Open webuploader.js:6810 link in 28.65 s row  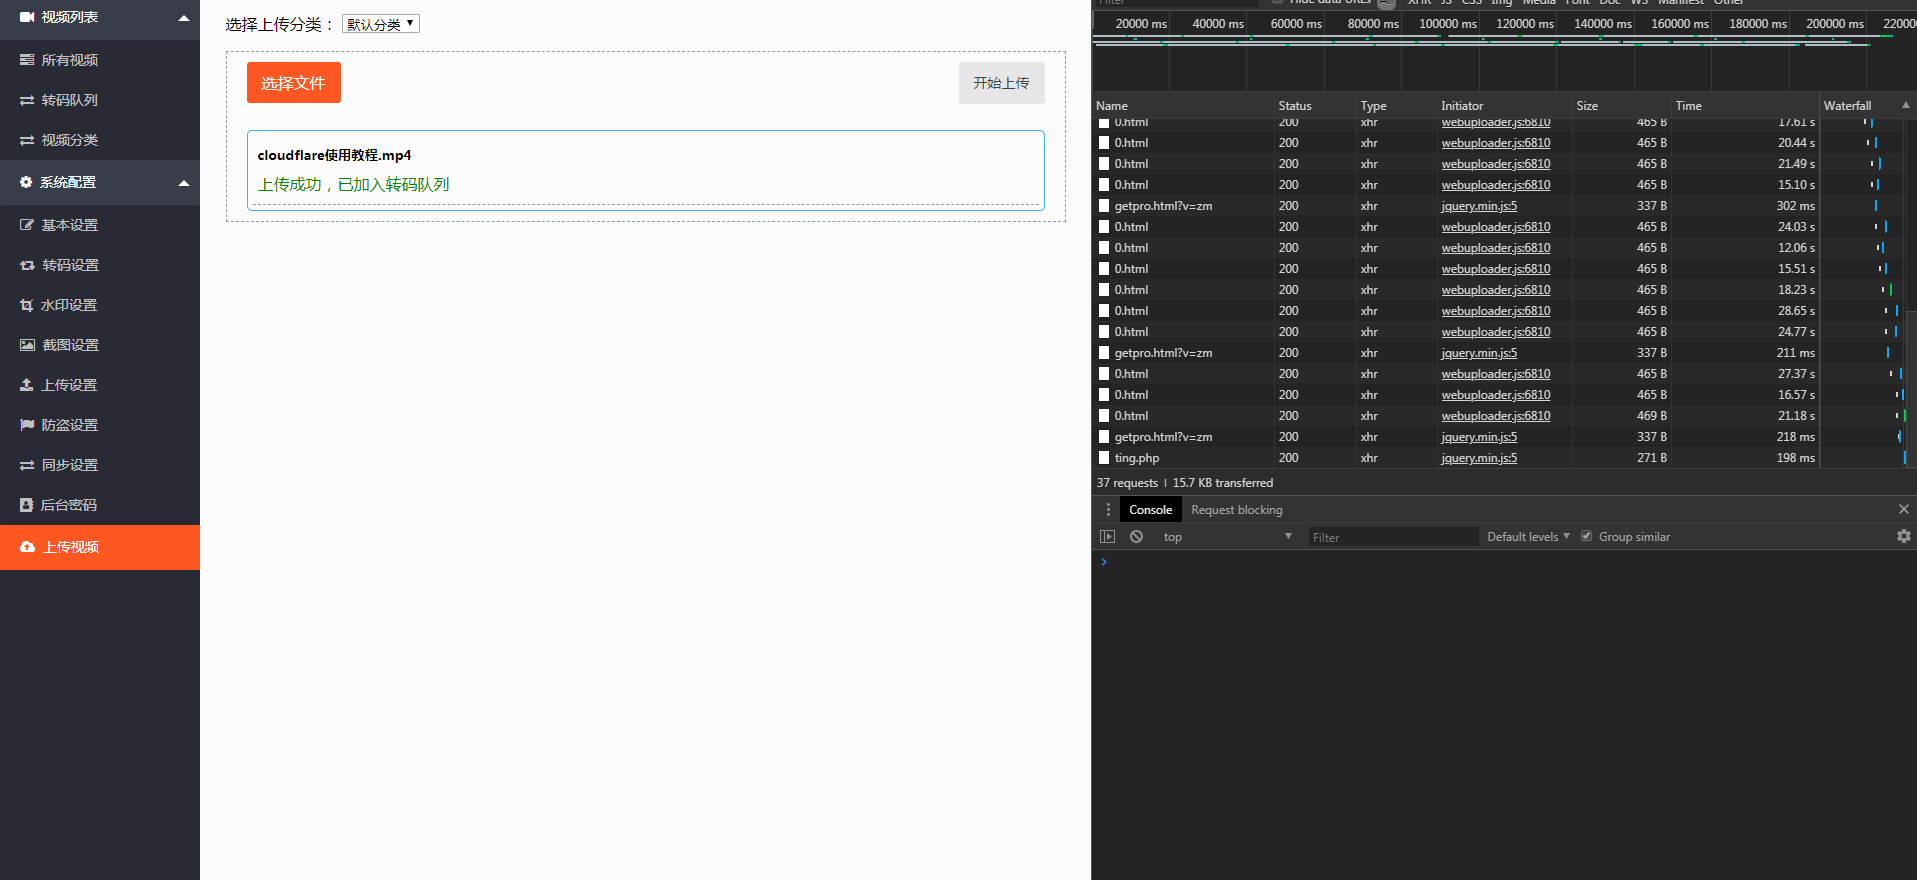[x=1496, y=311]
